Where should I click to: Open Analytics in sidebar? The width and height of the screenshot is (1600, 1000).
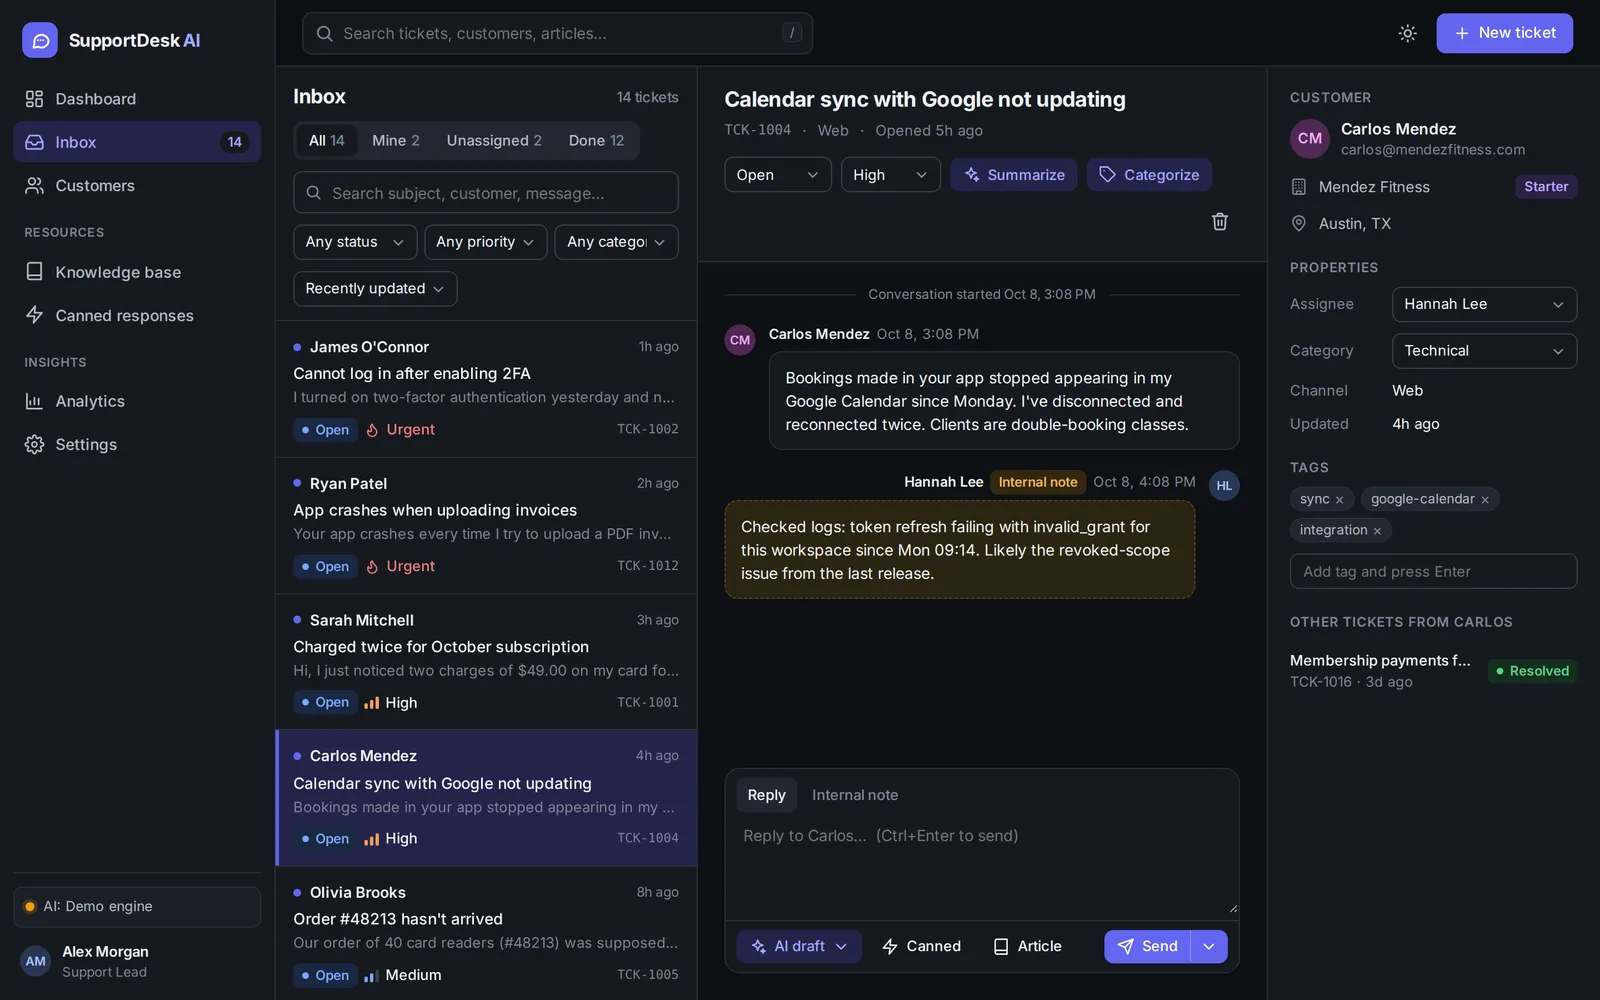tap(137, 401)
